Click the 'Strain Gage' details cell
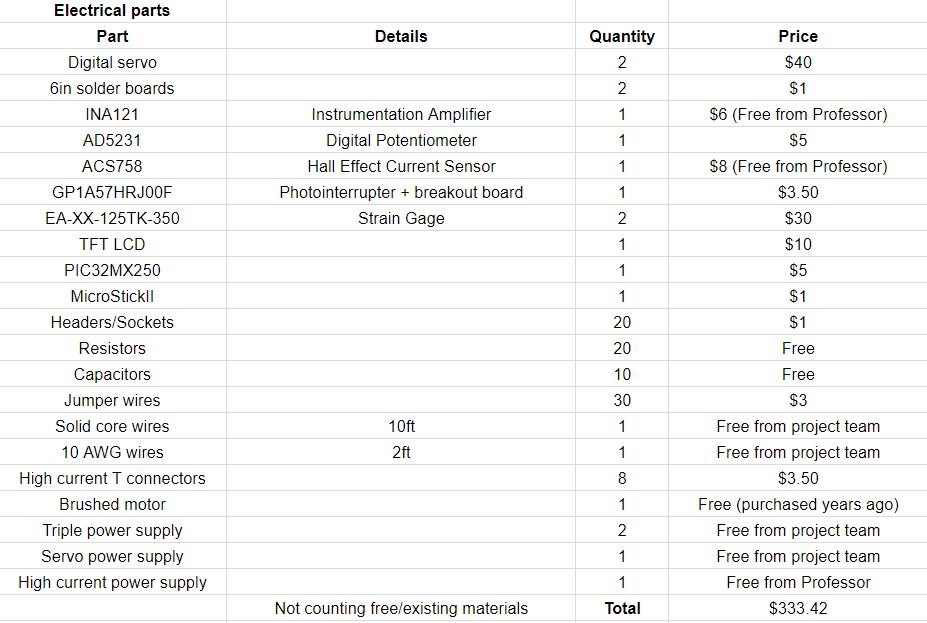 point(401,218)
